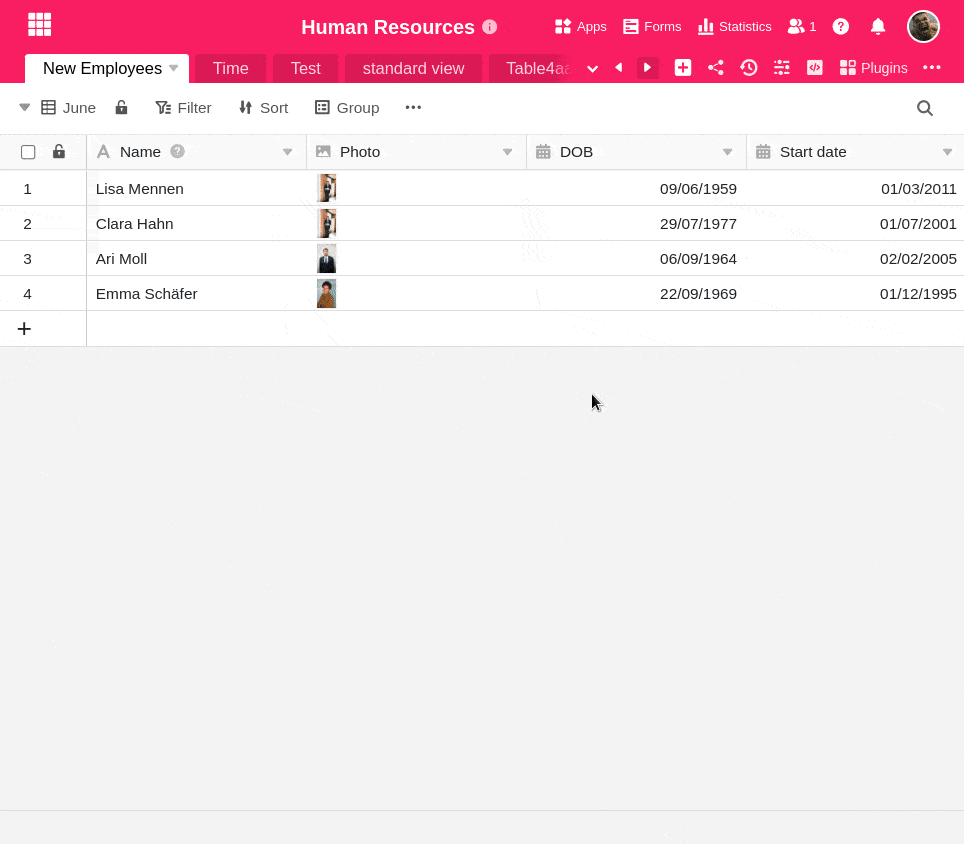Open the help question mark icon

(x=841, y=26)
